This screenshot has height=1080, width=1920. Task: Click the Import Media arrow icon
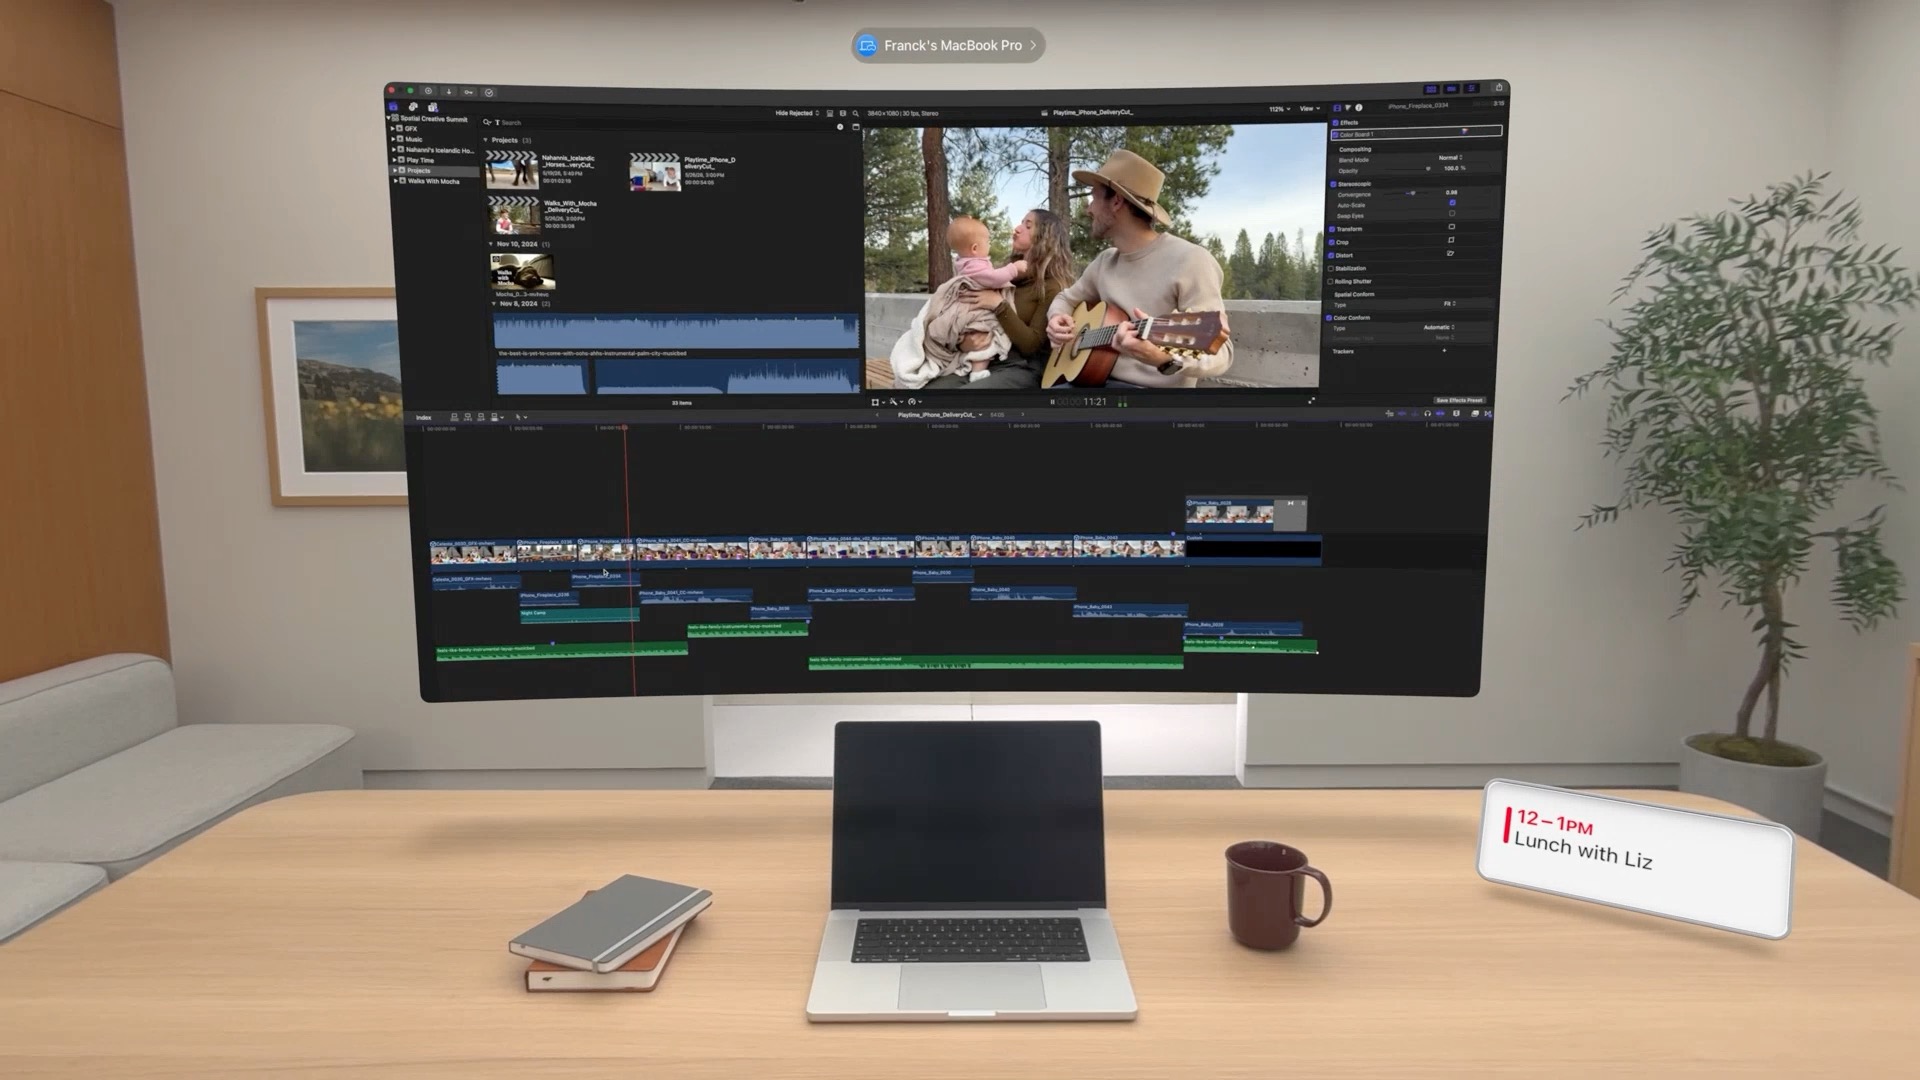coord(449,92)
